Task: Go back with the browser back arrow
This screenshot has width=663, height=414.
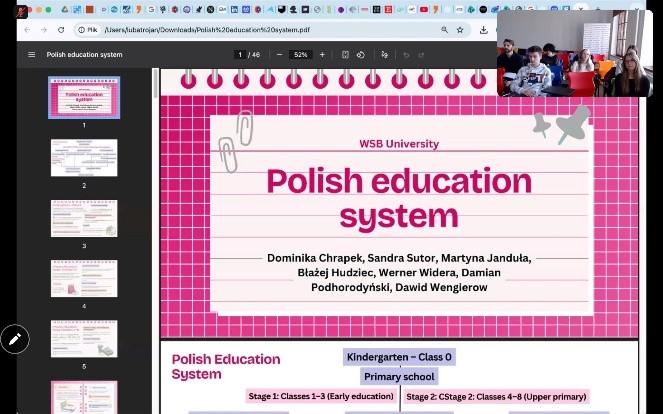Action: [x=27, y=30]
